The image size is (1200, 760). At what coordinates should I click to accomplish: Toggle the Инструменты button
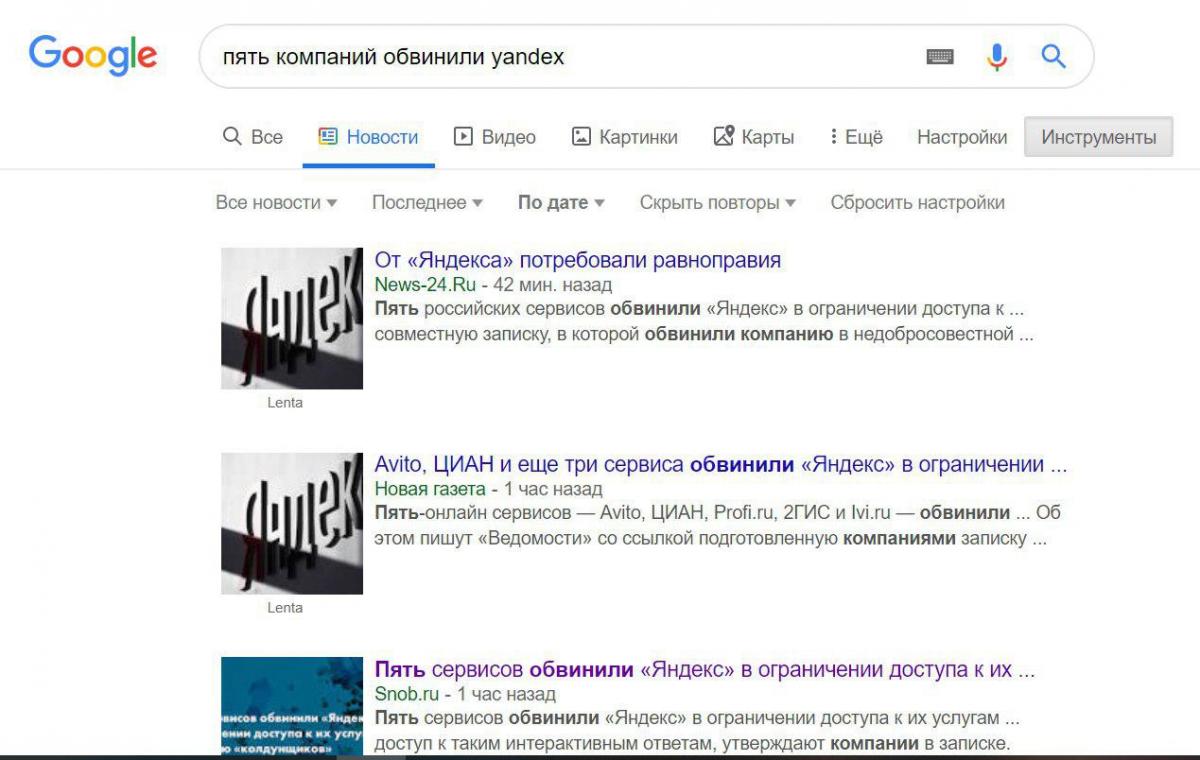[x=1098, y=137]
